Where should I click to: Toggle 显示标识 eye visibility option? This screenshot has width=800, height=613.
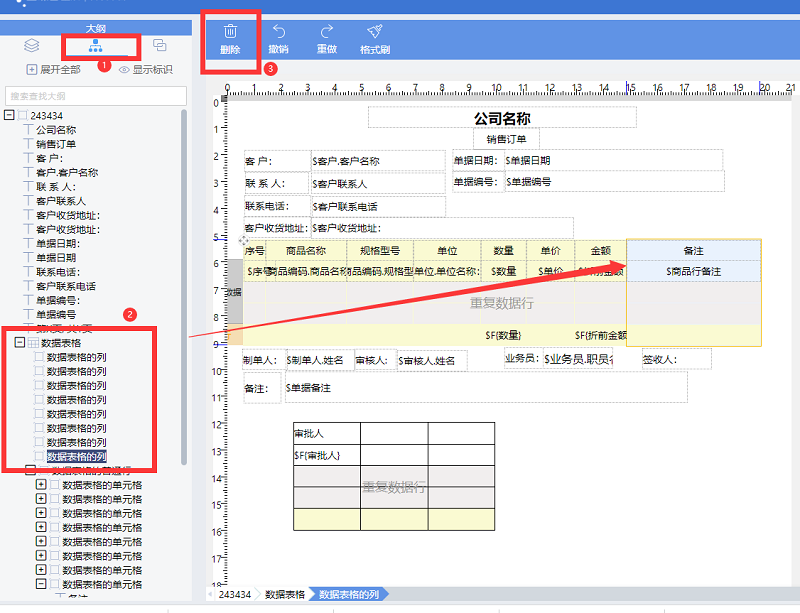coord(146,70)
